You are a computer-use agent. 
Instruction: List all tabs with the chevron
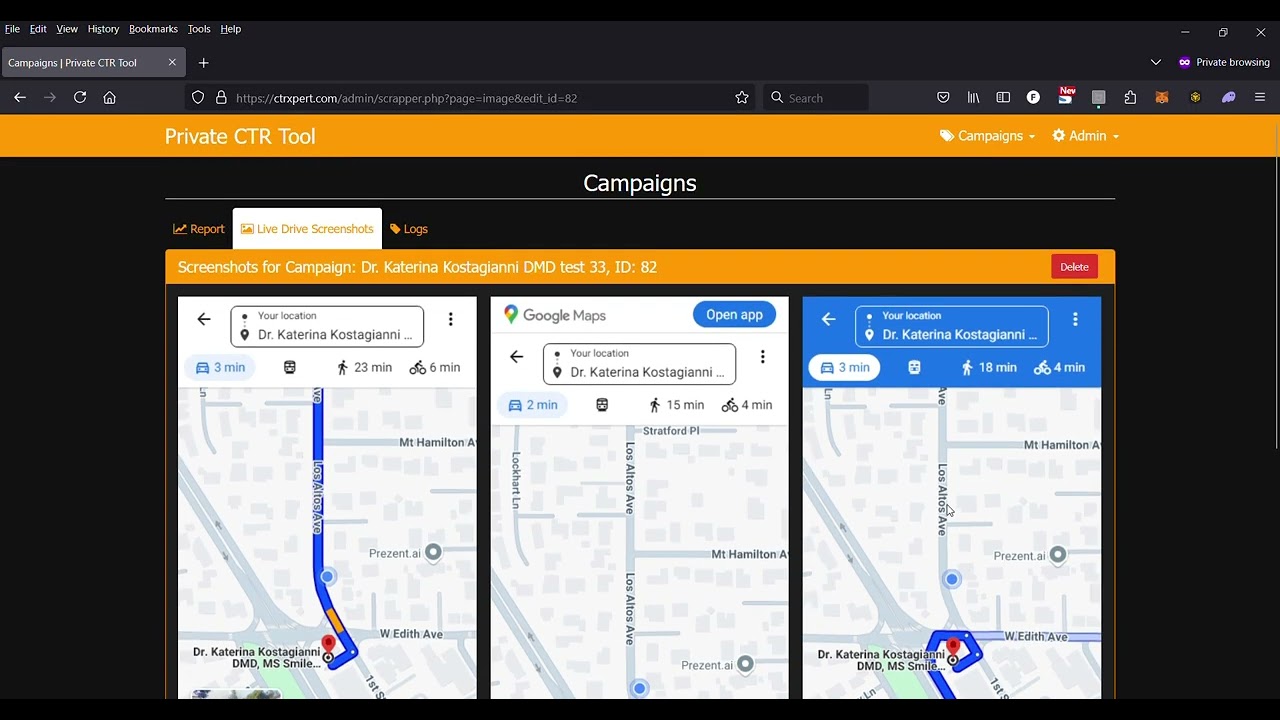point(1156,62)
